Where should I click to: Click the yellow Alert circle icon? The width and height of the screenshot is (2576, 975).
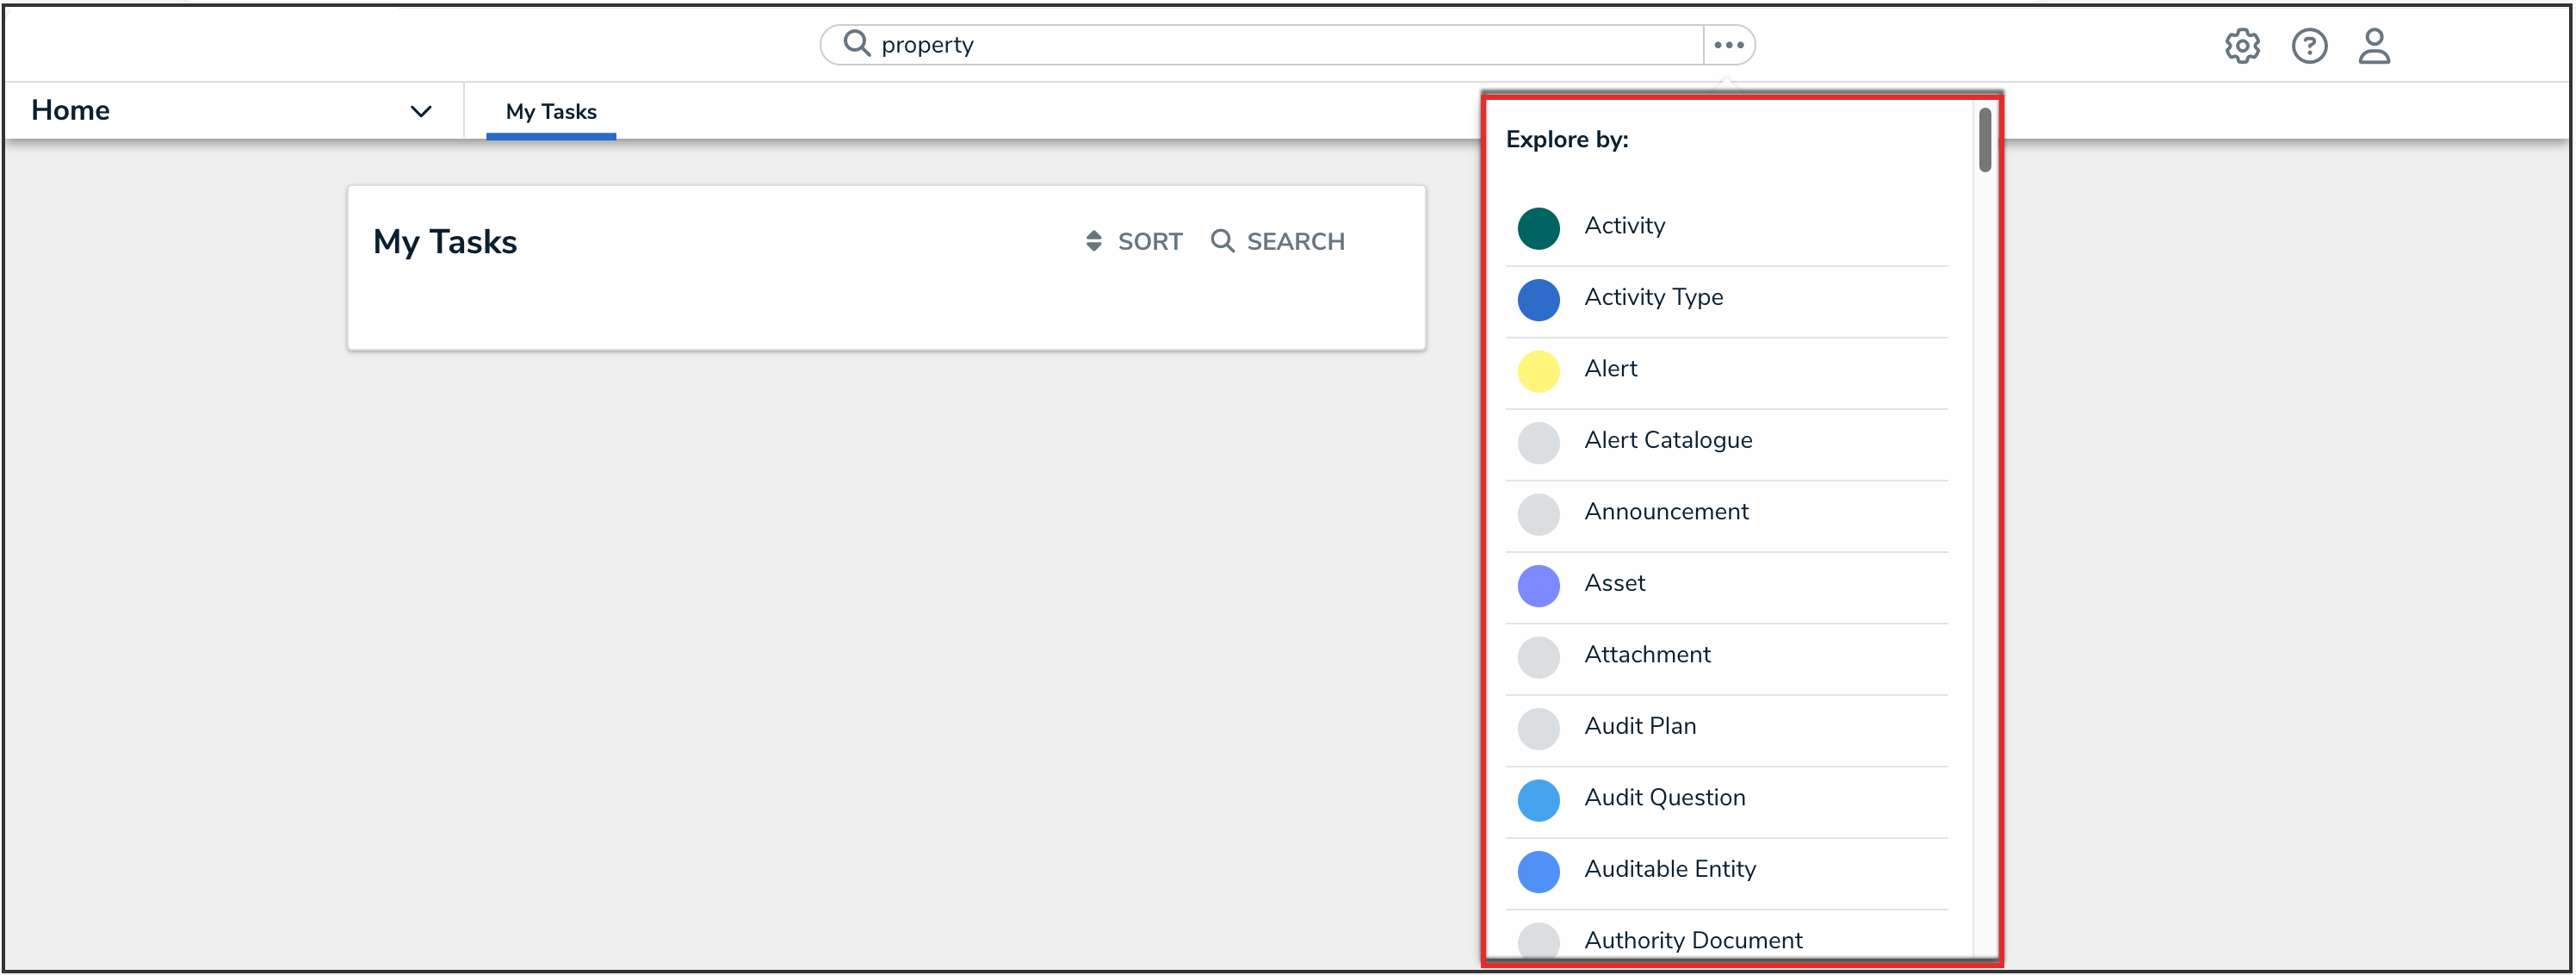point(1538,371)
